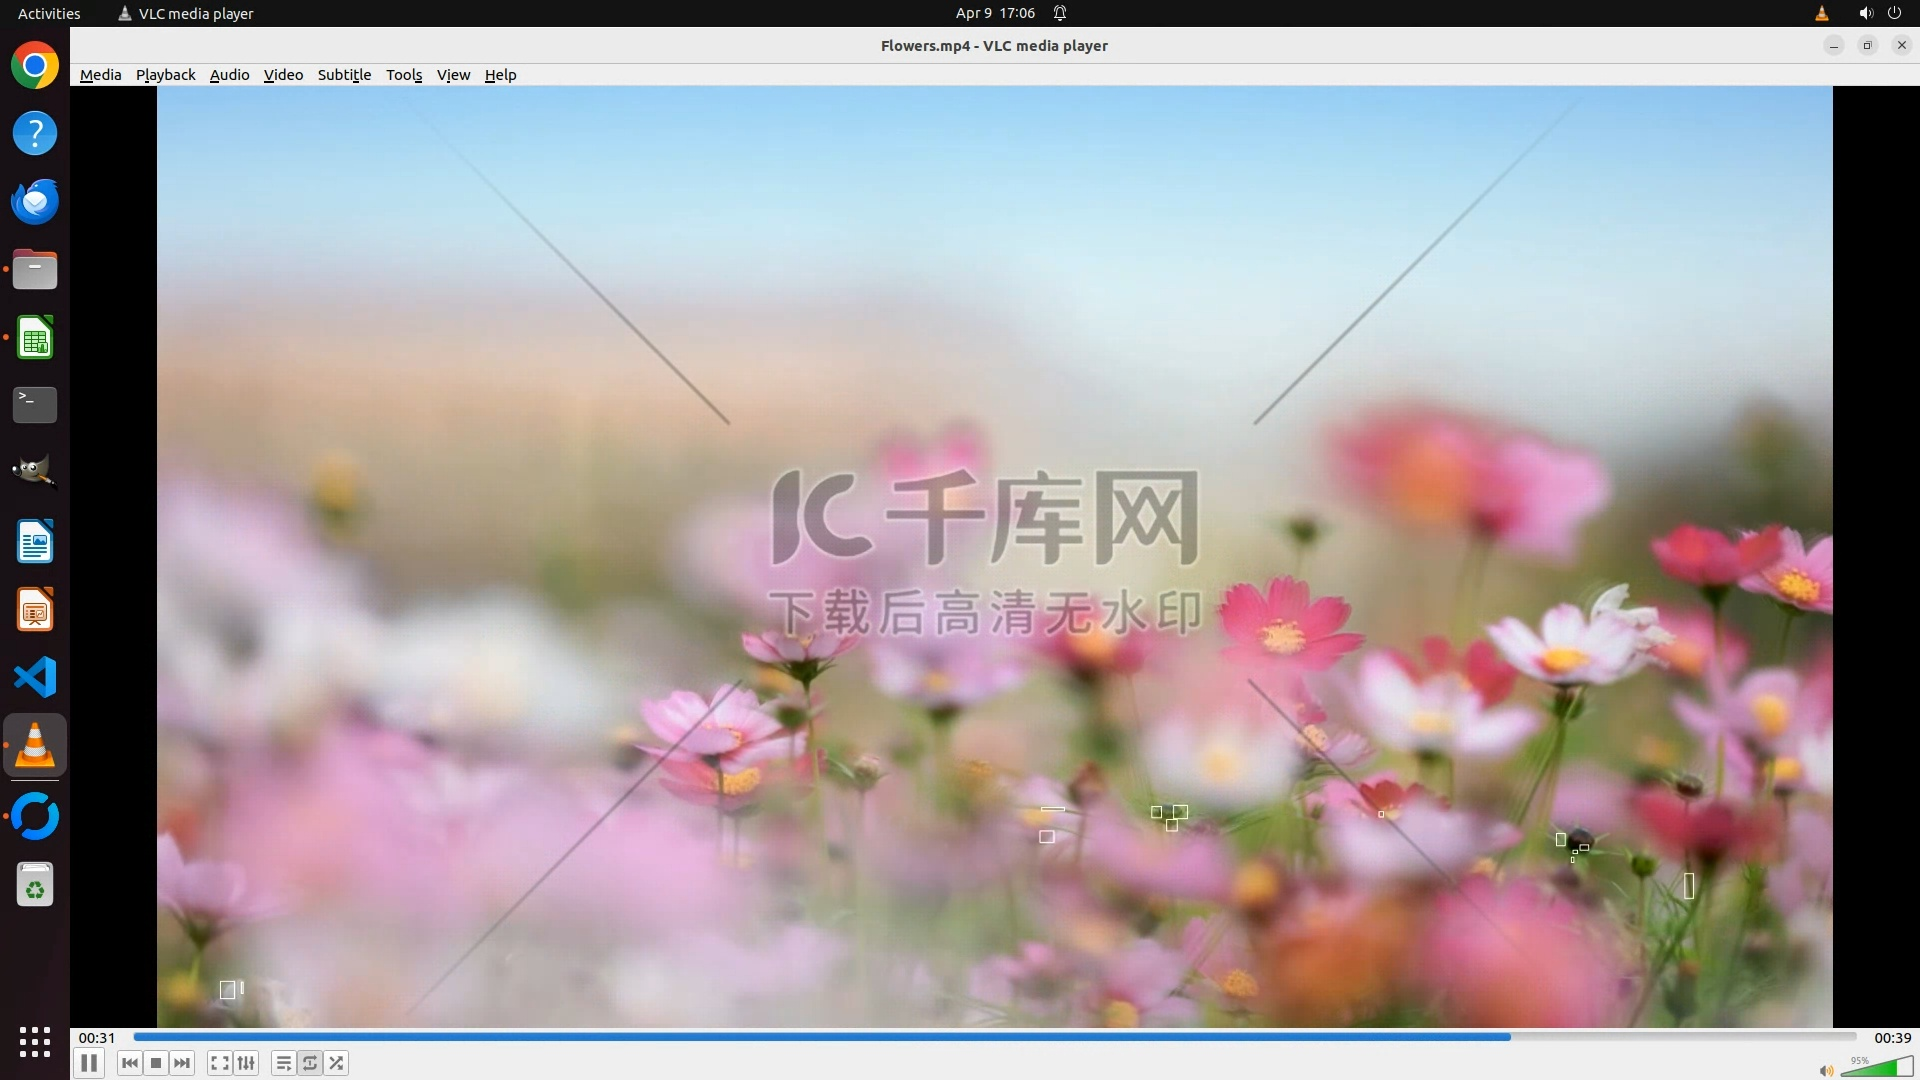Stop playback with the stop button
The width and height of the screenshot is (1920, 1080).
(156, 1063)
